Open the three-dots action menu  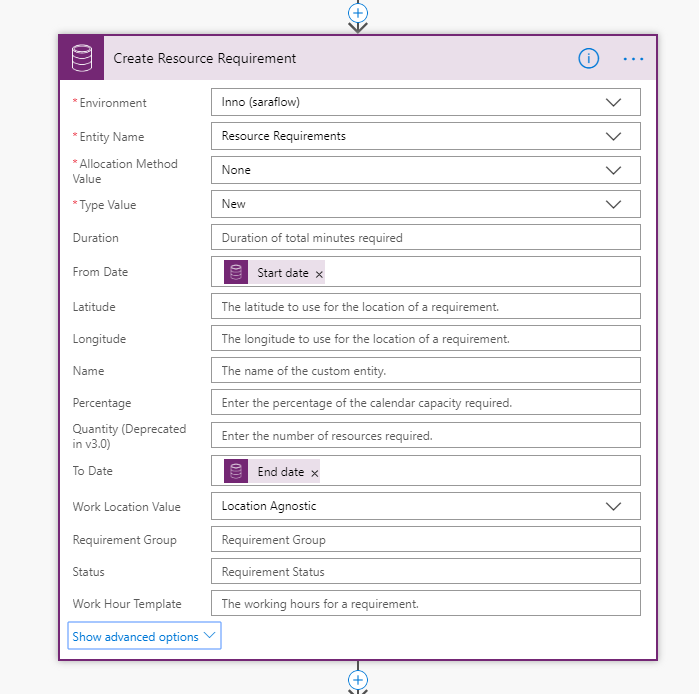click(633, 58)
